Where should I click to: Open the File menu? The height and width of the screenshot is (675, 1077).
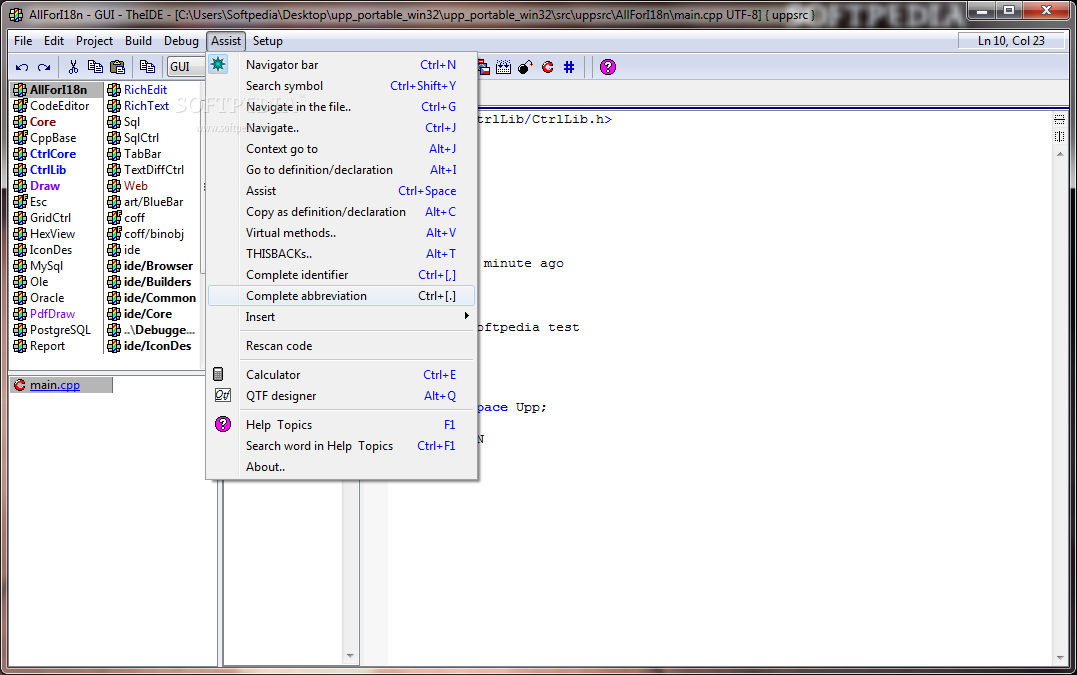(x=23, y=41)
